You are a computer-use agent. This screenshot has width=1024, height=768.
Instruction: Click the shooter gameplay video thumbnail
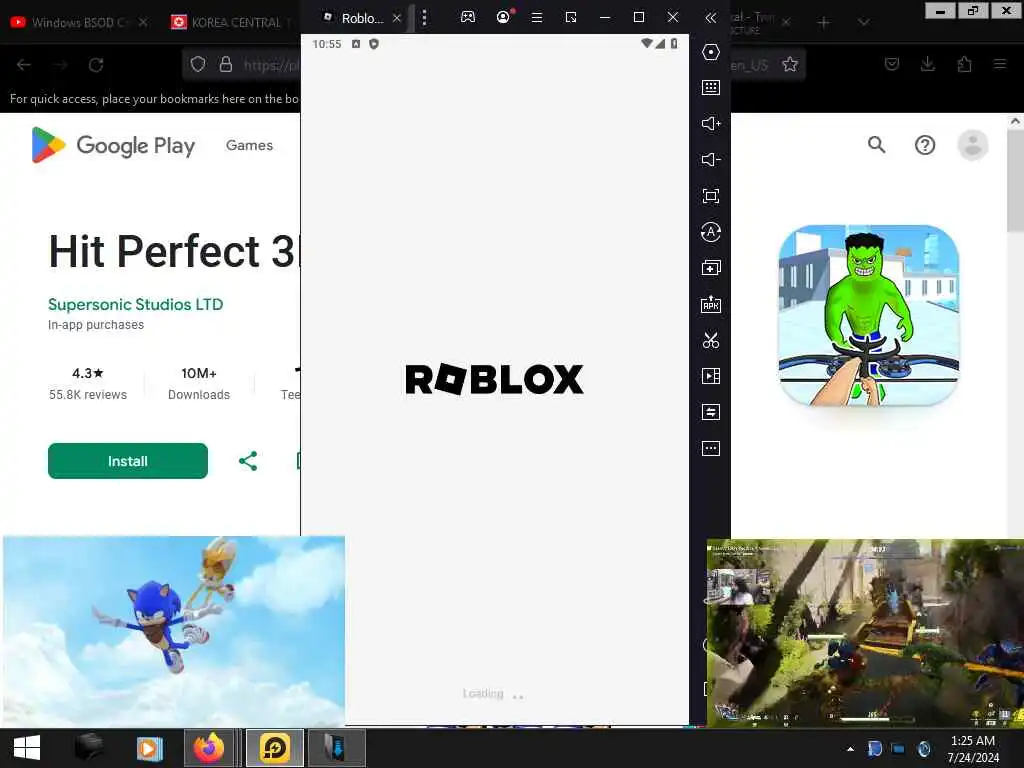(865, 633)
